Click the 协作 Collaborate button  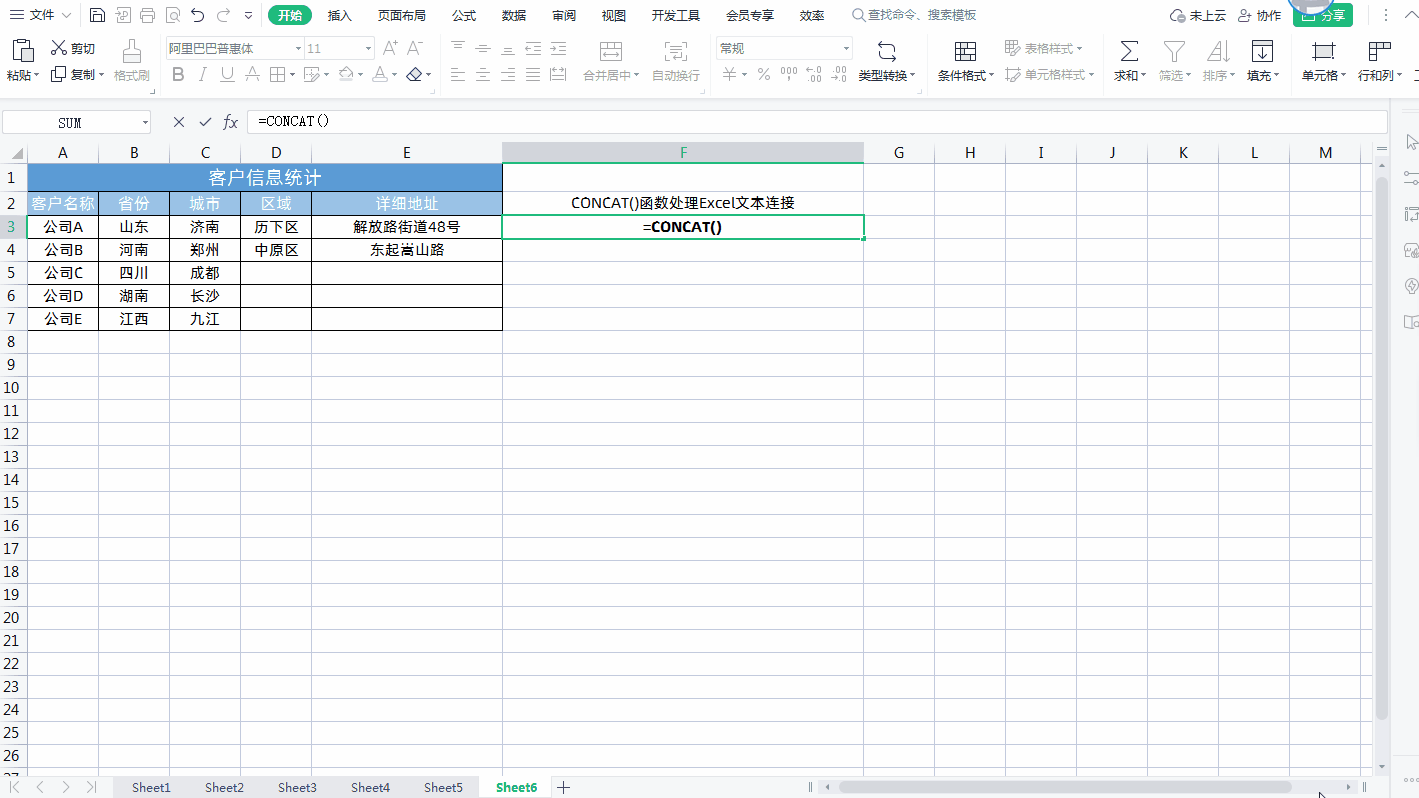click(1259, 15)
